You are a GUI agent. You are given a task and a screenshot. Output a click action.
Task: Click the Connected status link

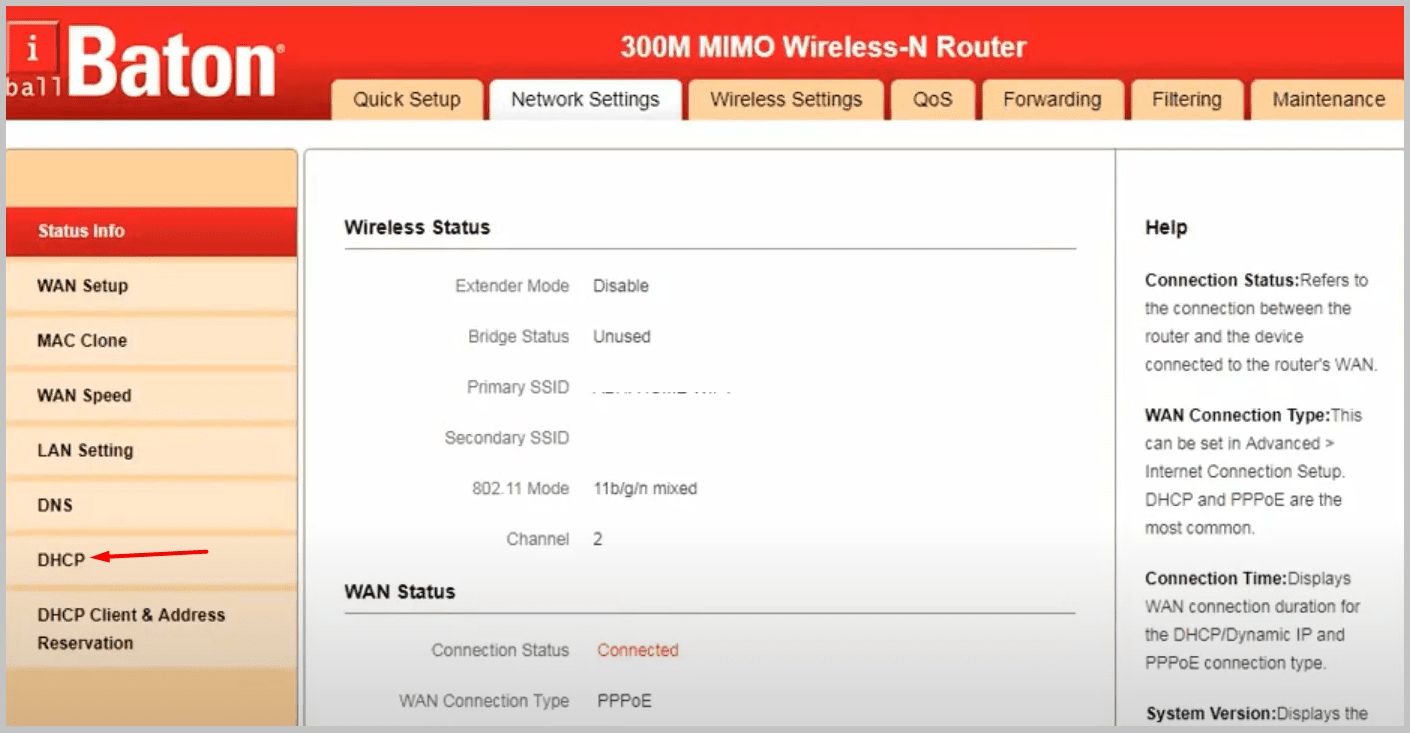point(637,650)
